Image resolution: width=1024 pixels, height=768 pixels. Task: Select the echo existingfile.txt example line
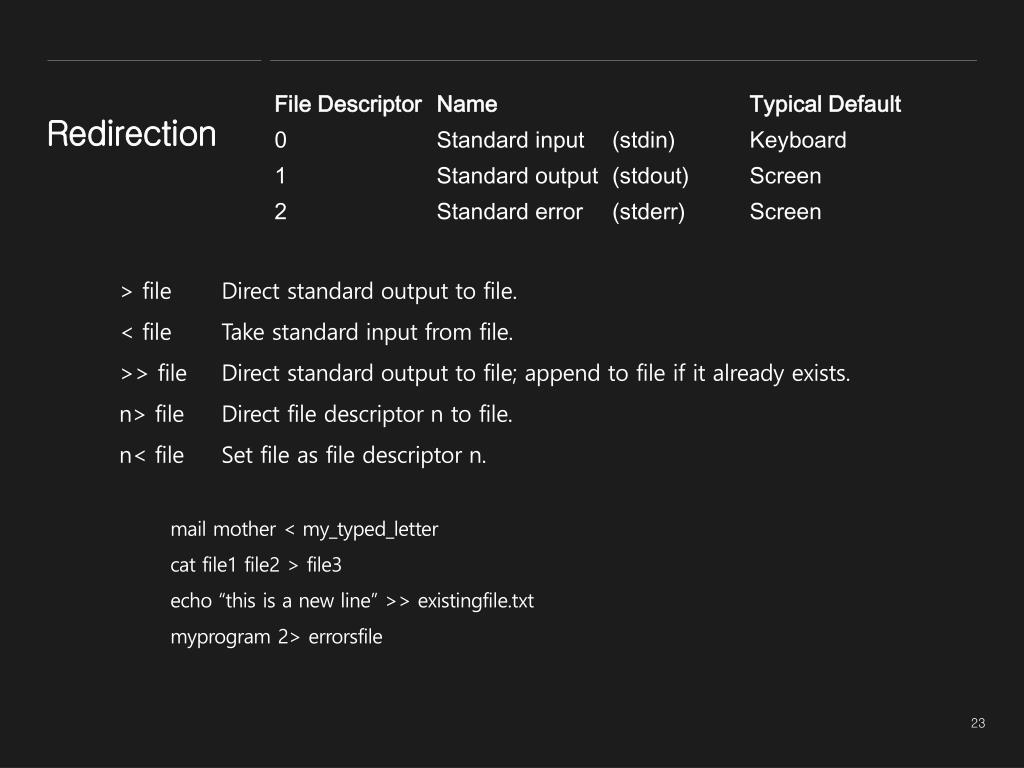pyautogui.click(x=352, y=601)
